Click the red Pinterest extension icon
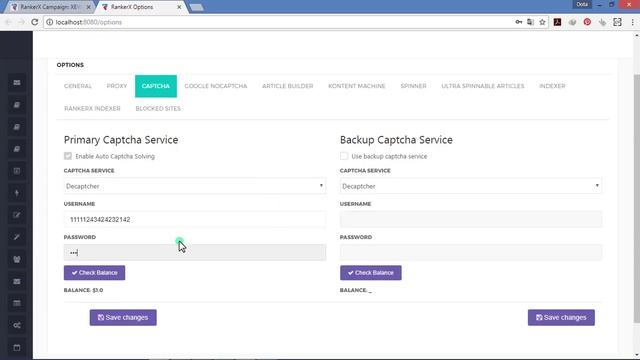Viewport: 640px width, 360px height. (x=587, y=22)
